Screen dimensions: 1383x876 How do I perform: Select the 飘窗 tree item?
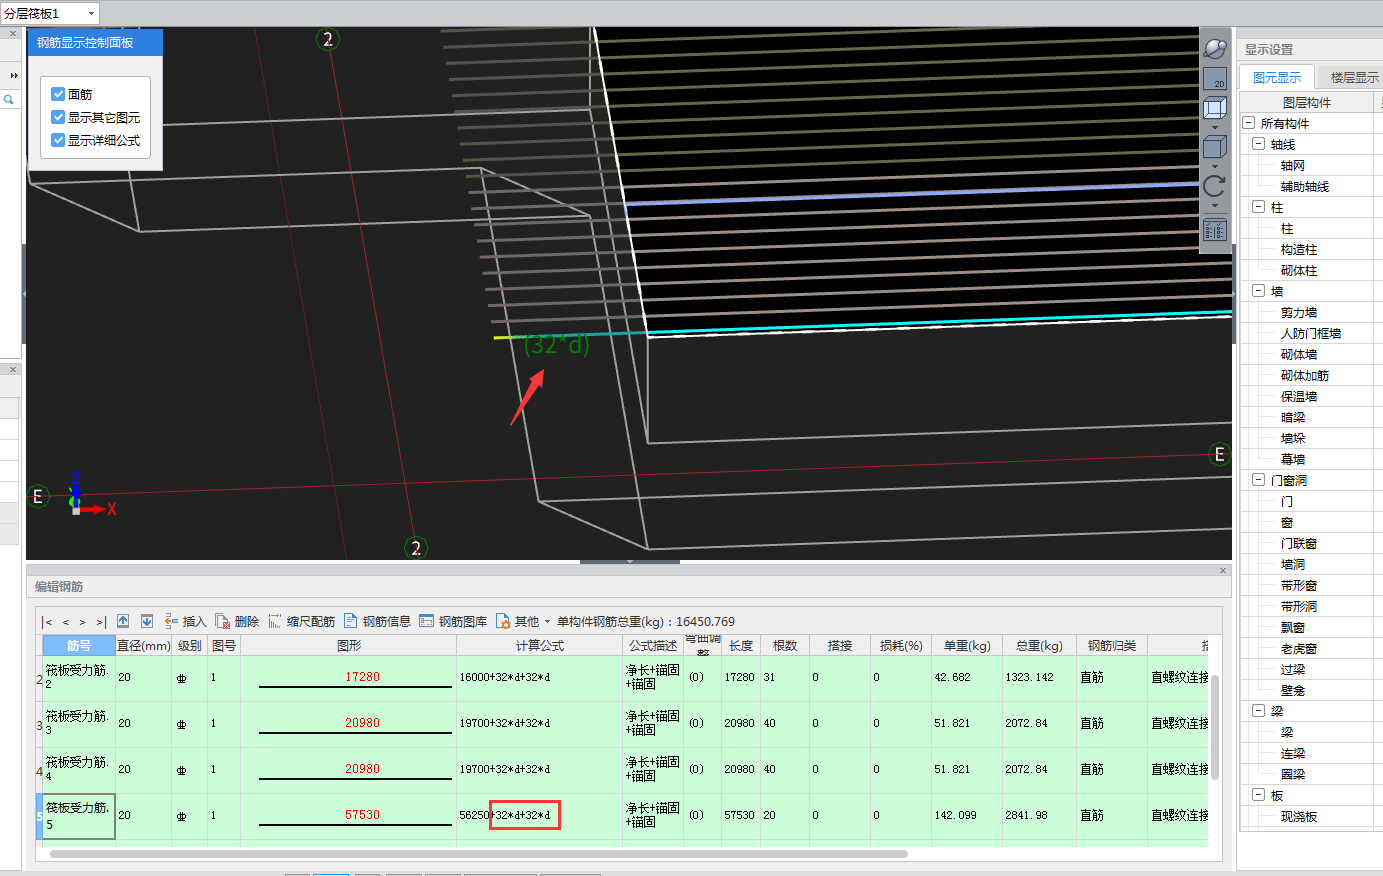[x=1292, y=627]
